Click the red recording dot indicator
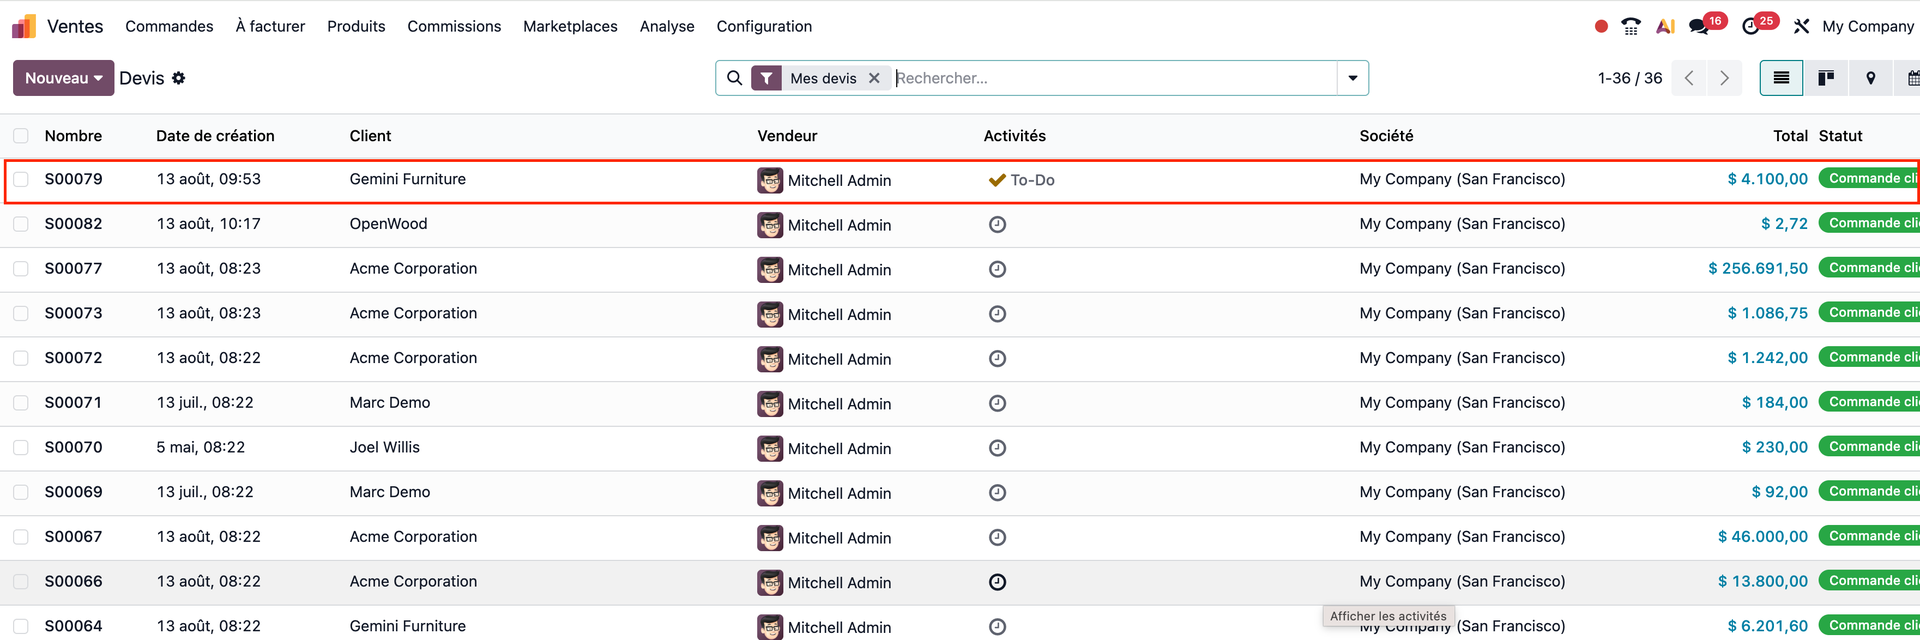Screen dimensions: 1920x640 click(1601, 27)
